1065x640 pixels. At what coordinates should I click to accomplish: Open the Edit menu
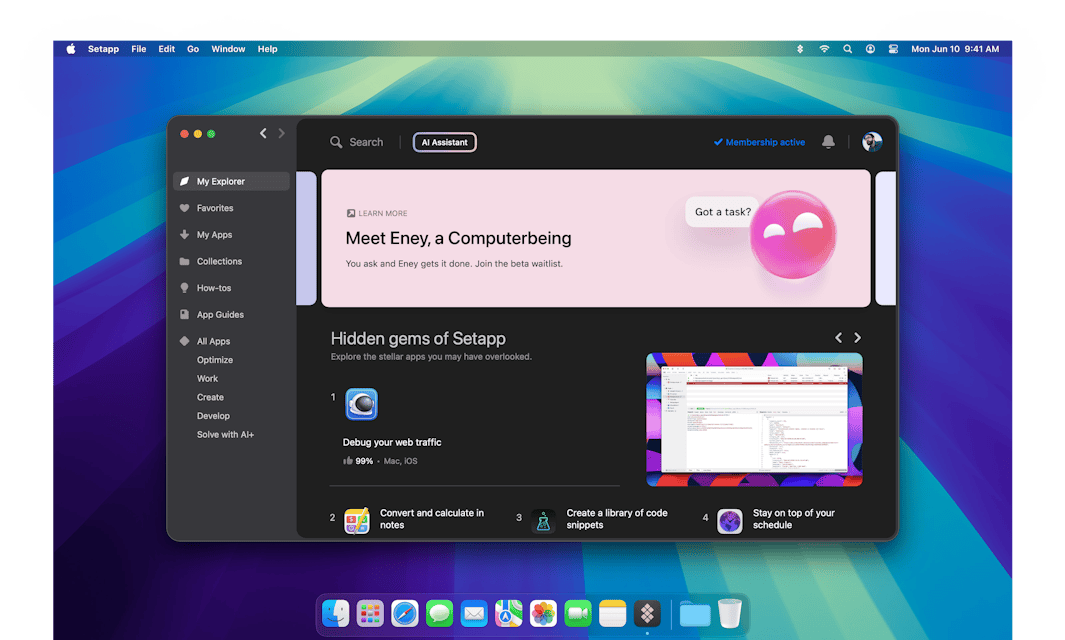(x=166, y=49)
